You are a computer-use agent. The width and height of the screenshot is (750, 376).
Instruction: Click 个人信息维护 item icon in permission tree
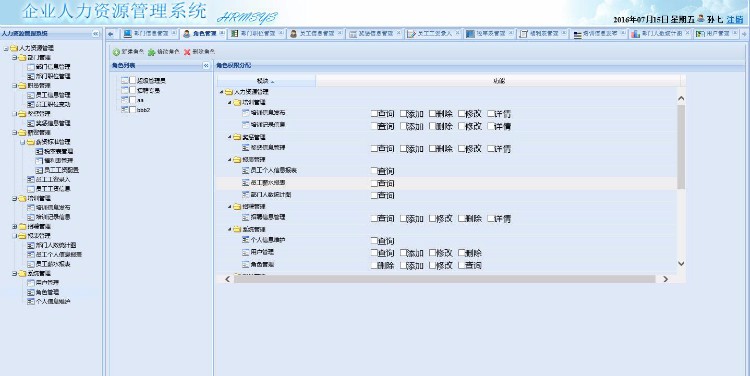click(246, 240)
